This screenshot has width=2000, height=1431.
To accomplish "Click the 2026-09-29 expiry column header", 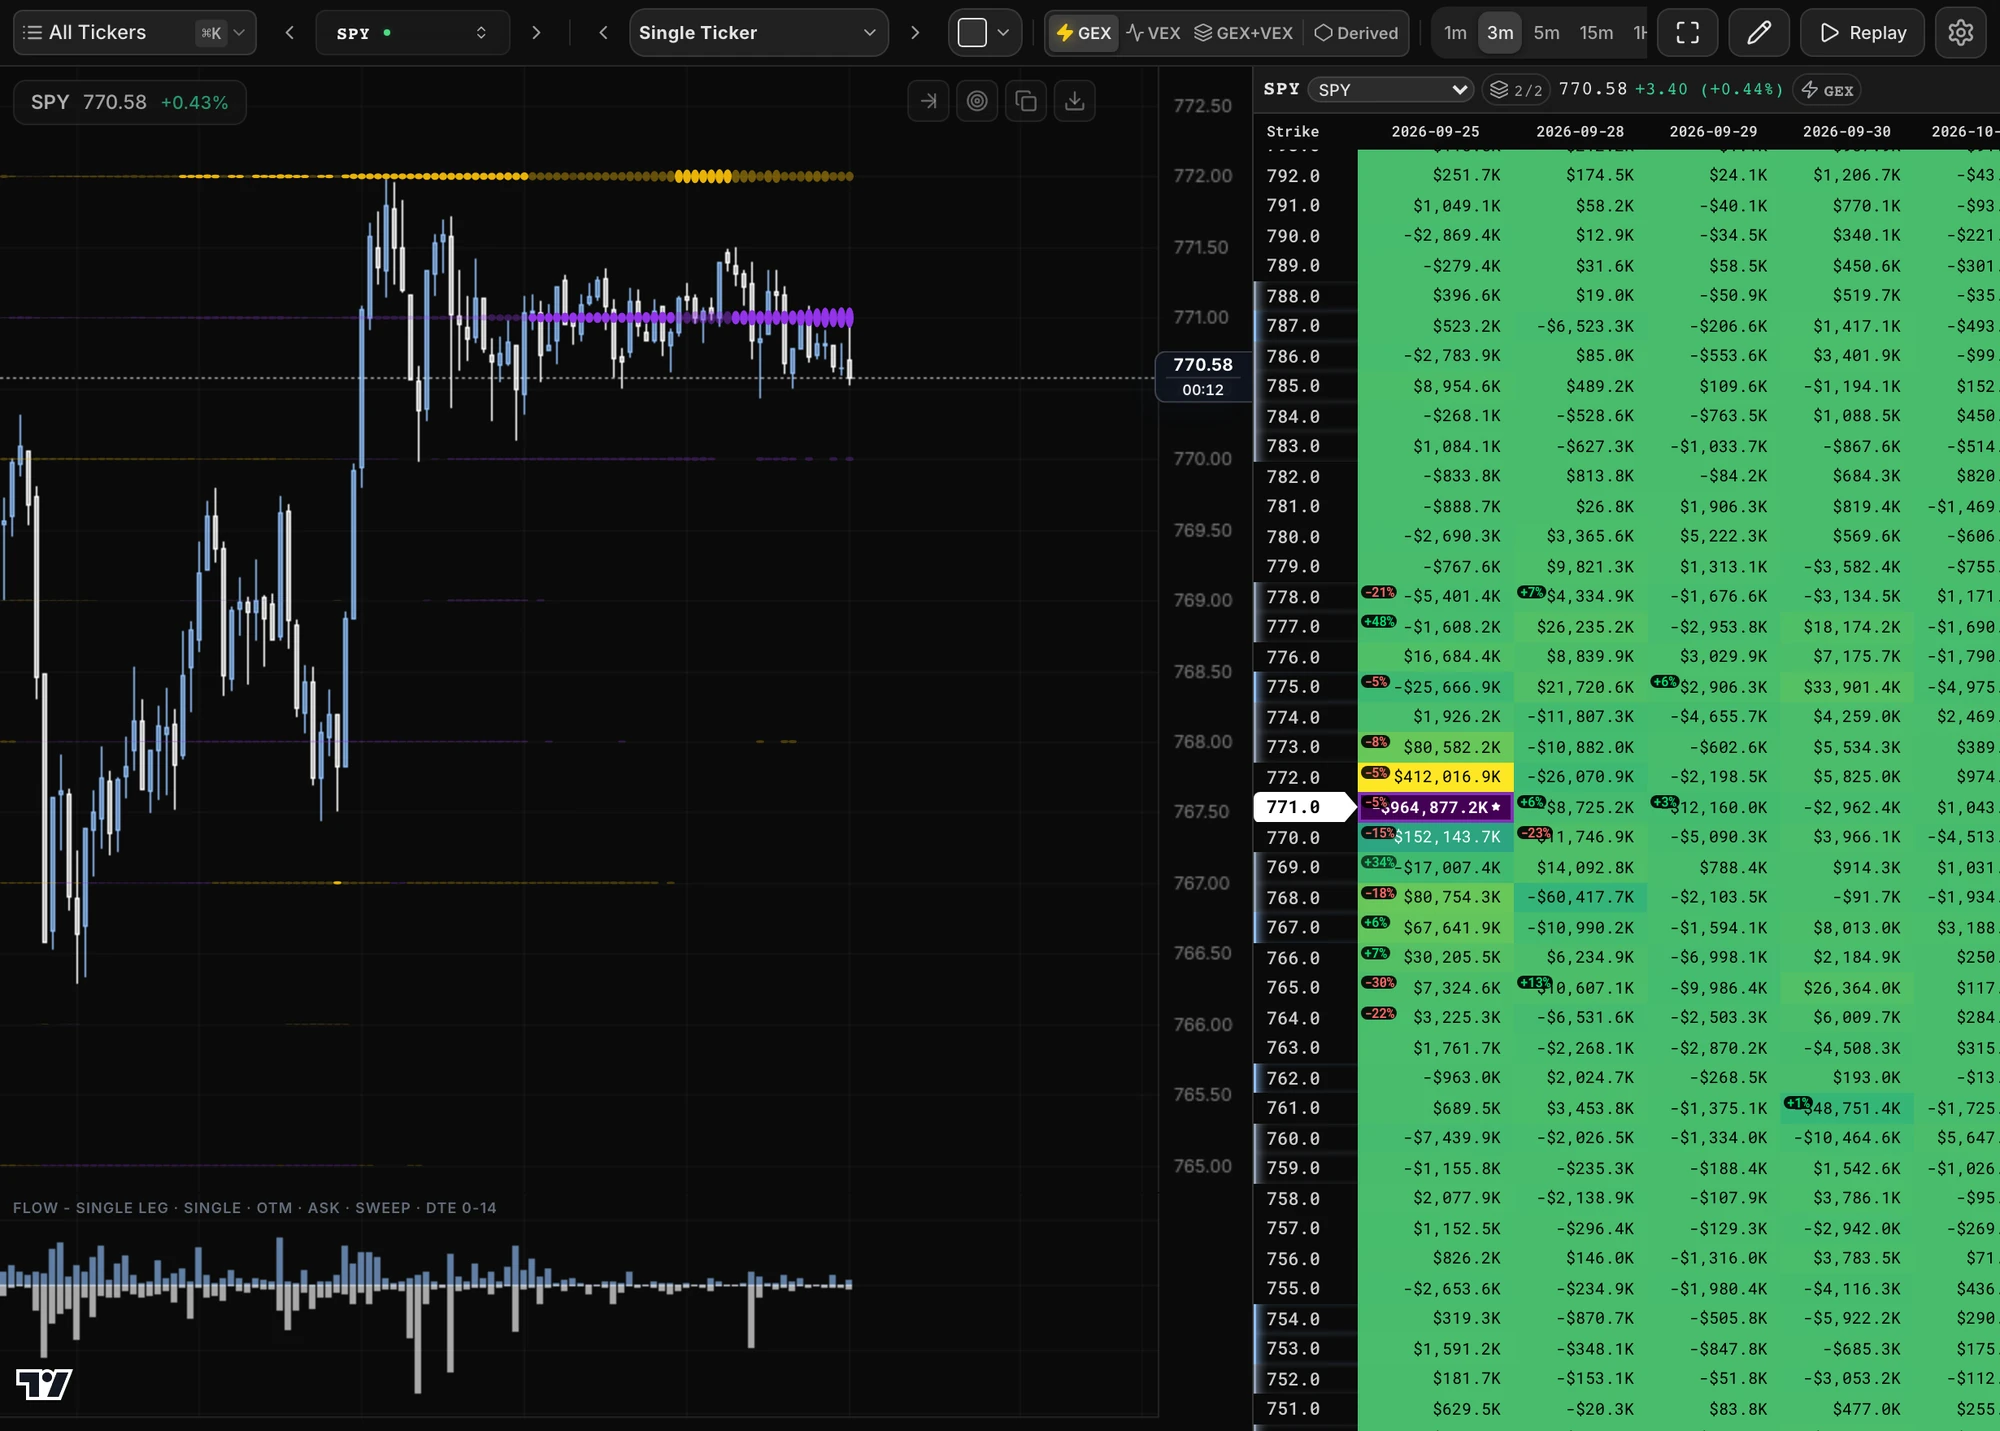I will [x=1713, y=131].
